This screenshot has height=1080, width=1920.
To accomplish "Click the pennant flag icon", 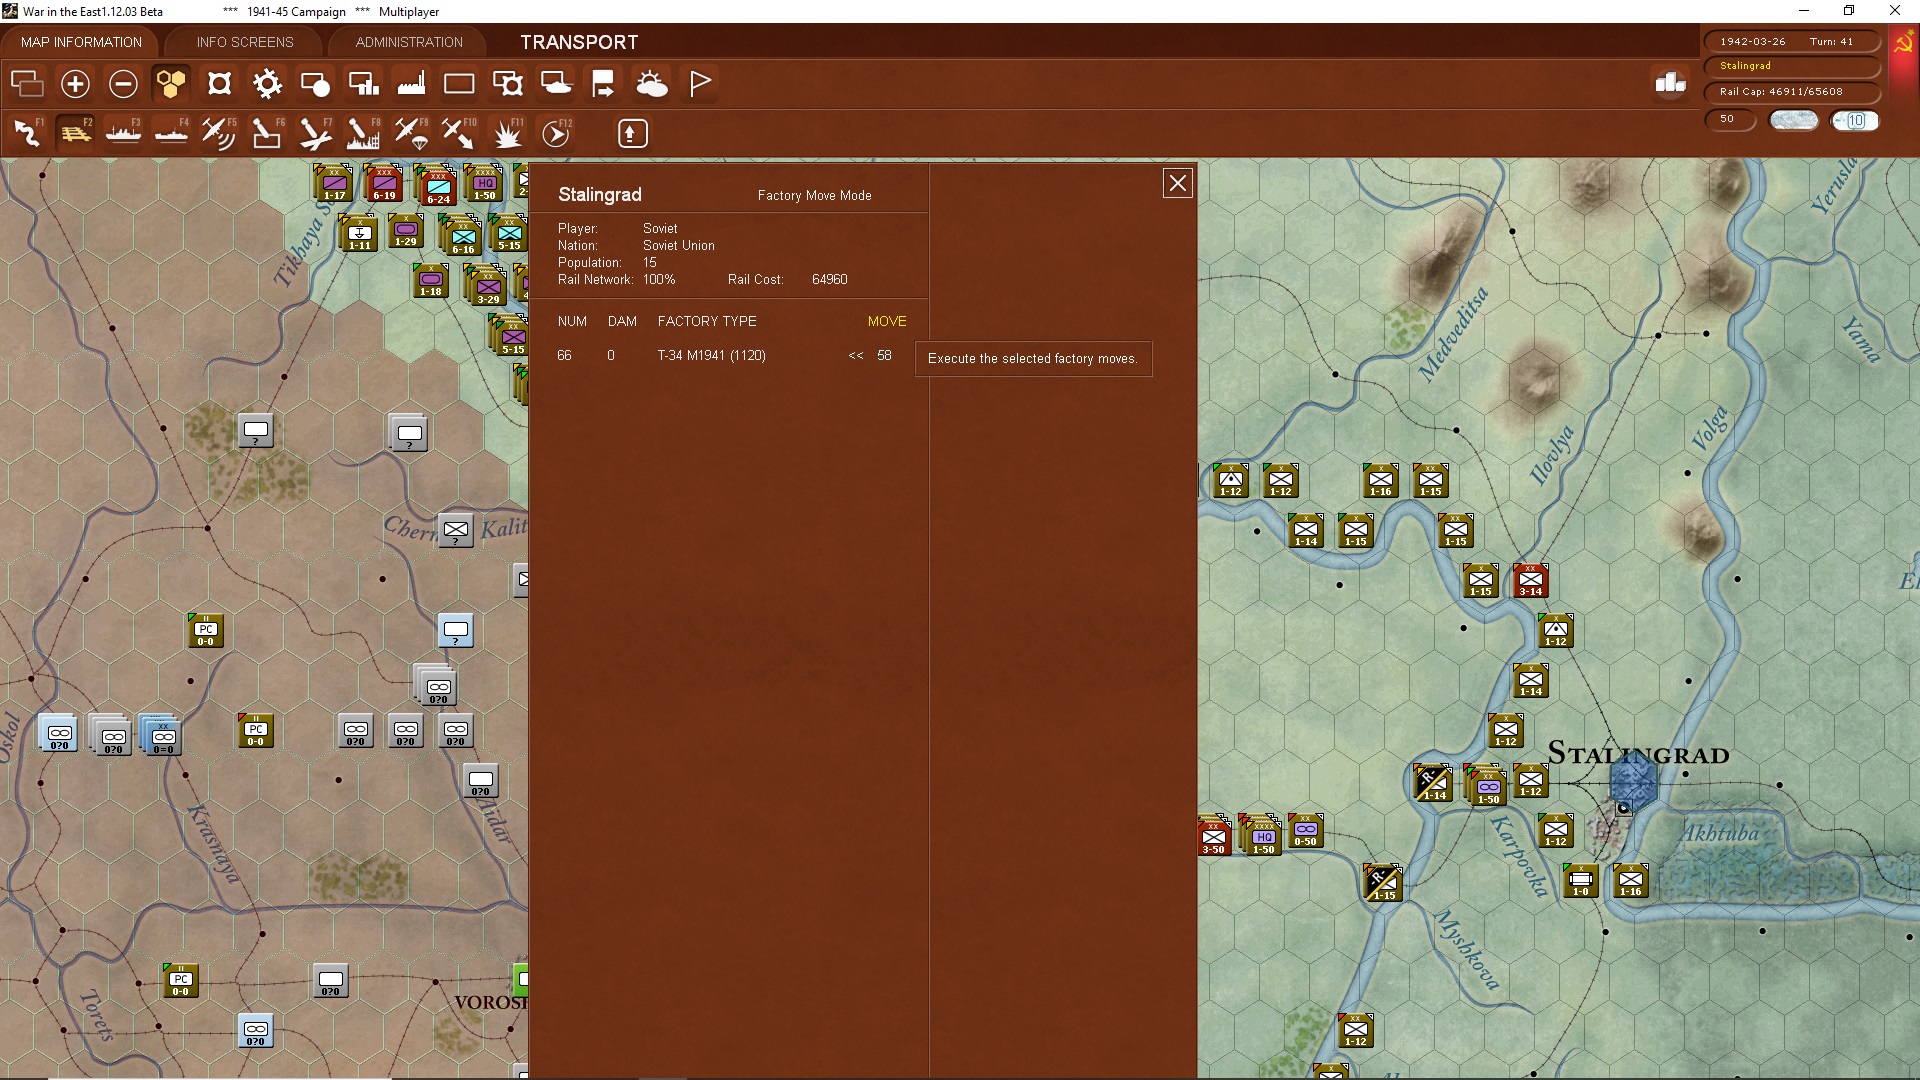I will tap(699, 84).
